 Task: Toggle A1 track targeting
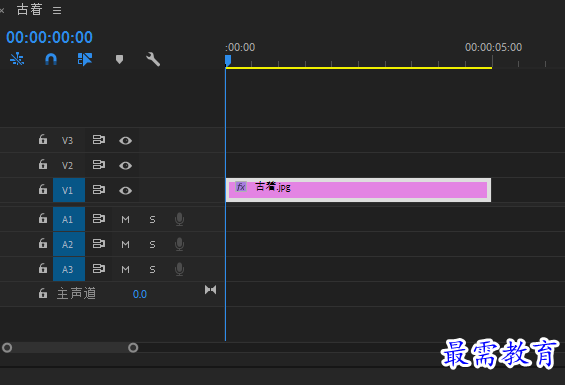pos(69,219)
